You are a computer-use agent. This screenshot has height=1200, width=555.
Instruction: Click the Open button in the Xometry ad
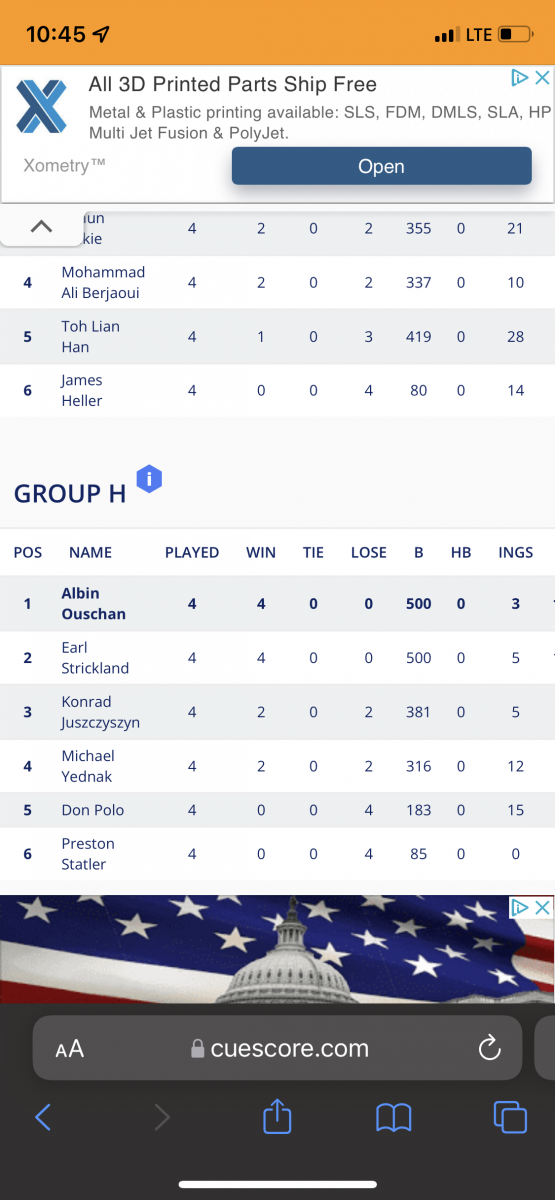tap(381, 166)
